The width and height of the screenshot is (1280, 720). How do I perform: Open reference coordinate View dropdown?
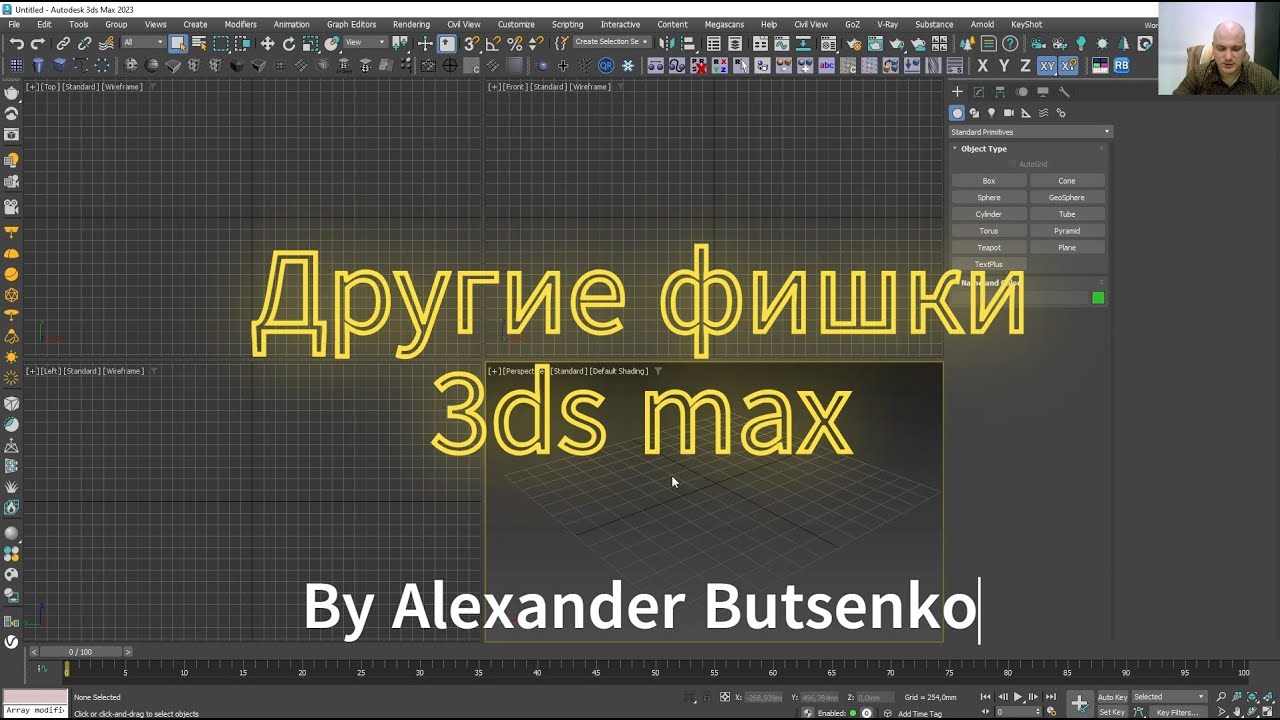coord(365,43)
